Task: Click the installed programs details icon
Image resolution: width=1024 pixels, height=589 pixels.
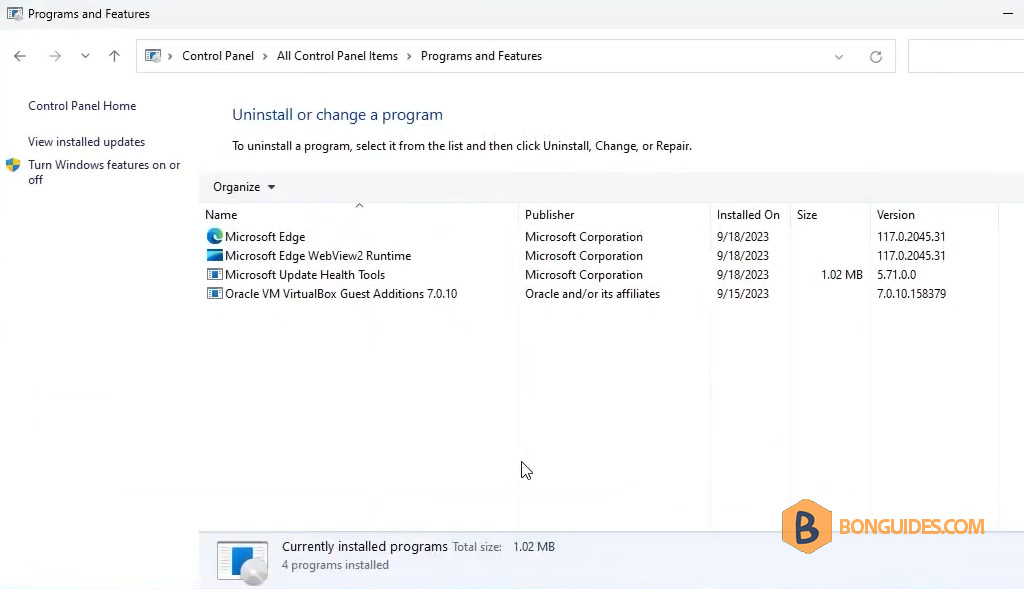Action: pos(242,562)
